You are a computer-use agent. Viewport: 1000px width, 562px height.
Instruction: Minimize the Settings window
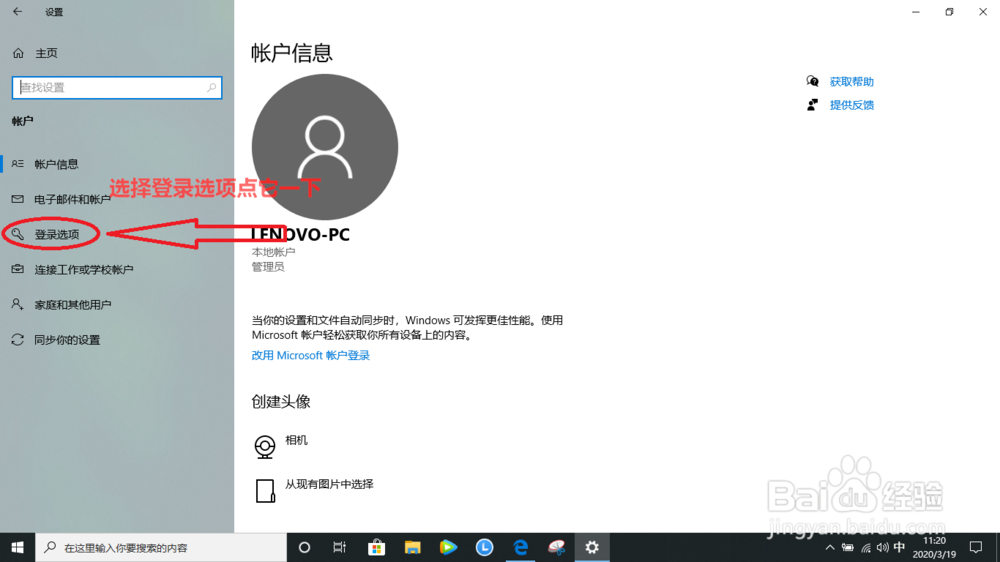tap(916, 11)
